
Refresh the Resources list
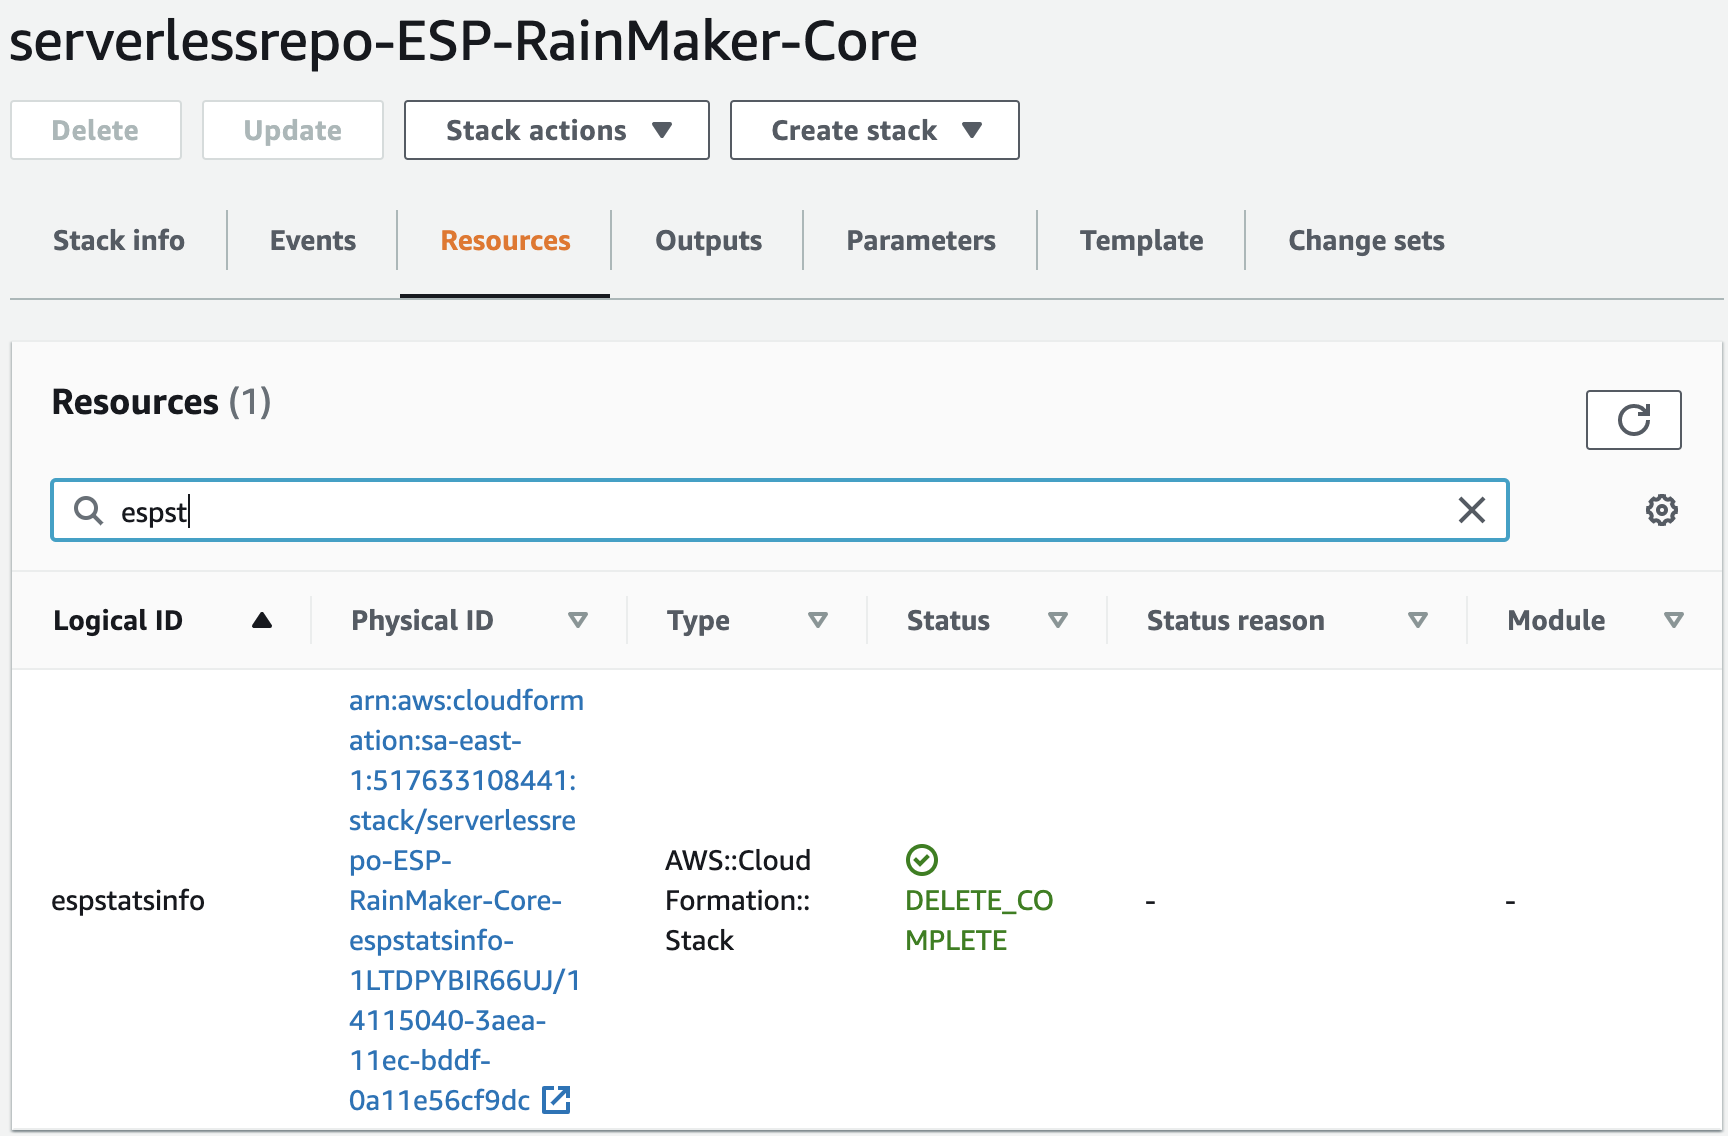coord(1633,420)
